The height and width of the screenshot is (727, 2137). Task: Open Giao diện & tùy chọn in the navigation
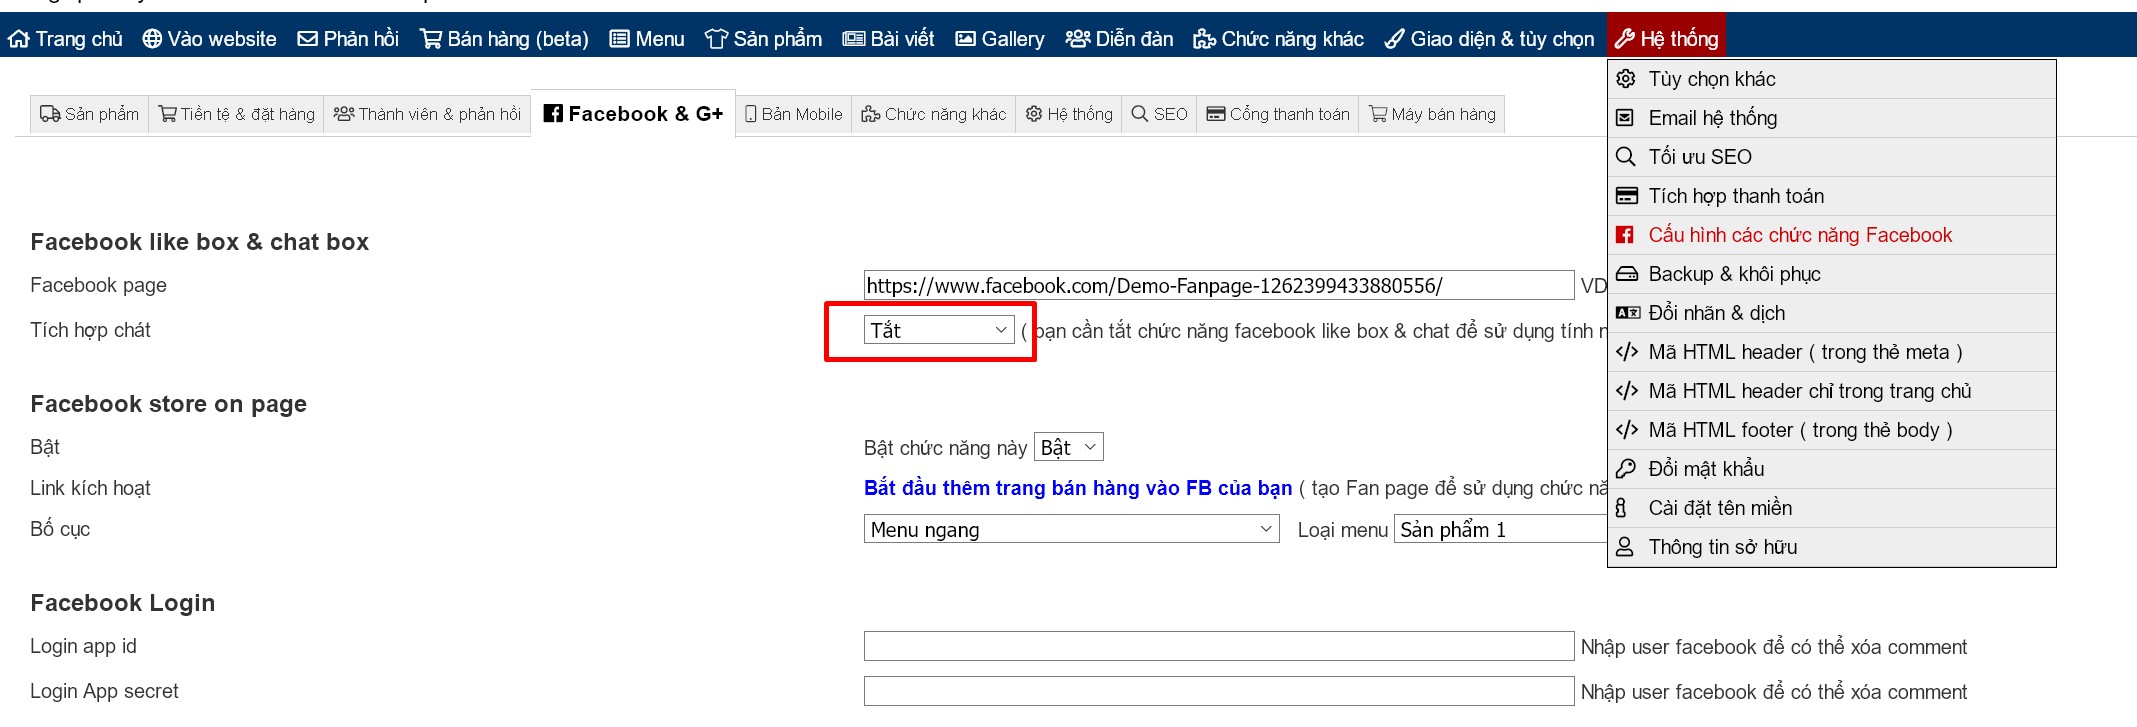point(1489,39)
